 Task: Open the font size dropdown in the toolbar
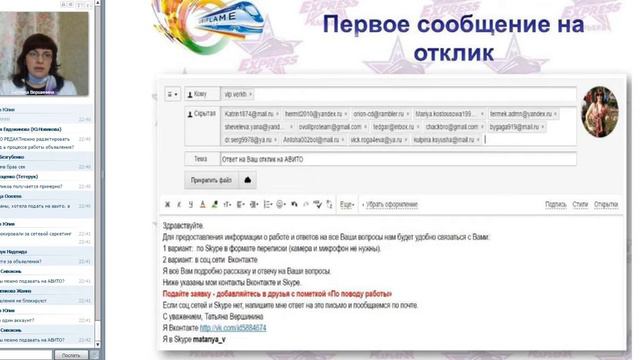[x=227, y=204]
